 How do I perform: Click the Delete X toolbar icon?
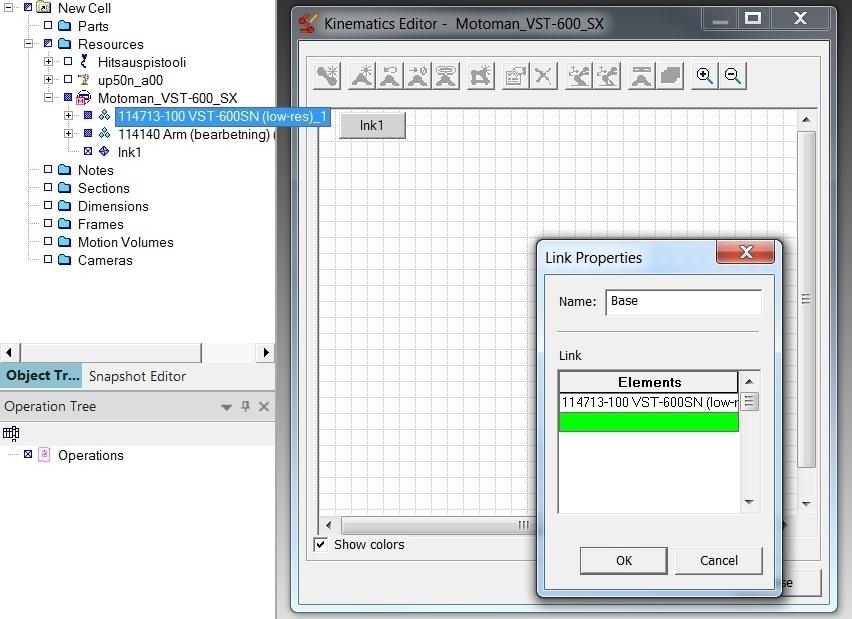coord(543,76)
